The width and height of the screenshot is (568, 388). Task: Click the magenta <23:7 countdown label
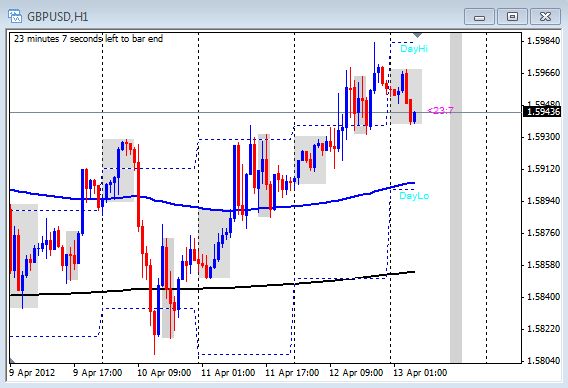coord(440,110)
